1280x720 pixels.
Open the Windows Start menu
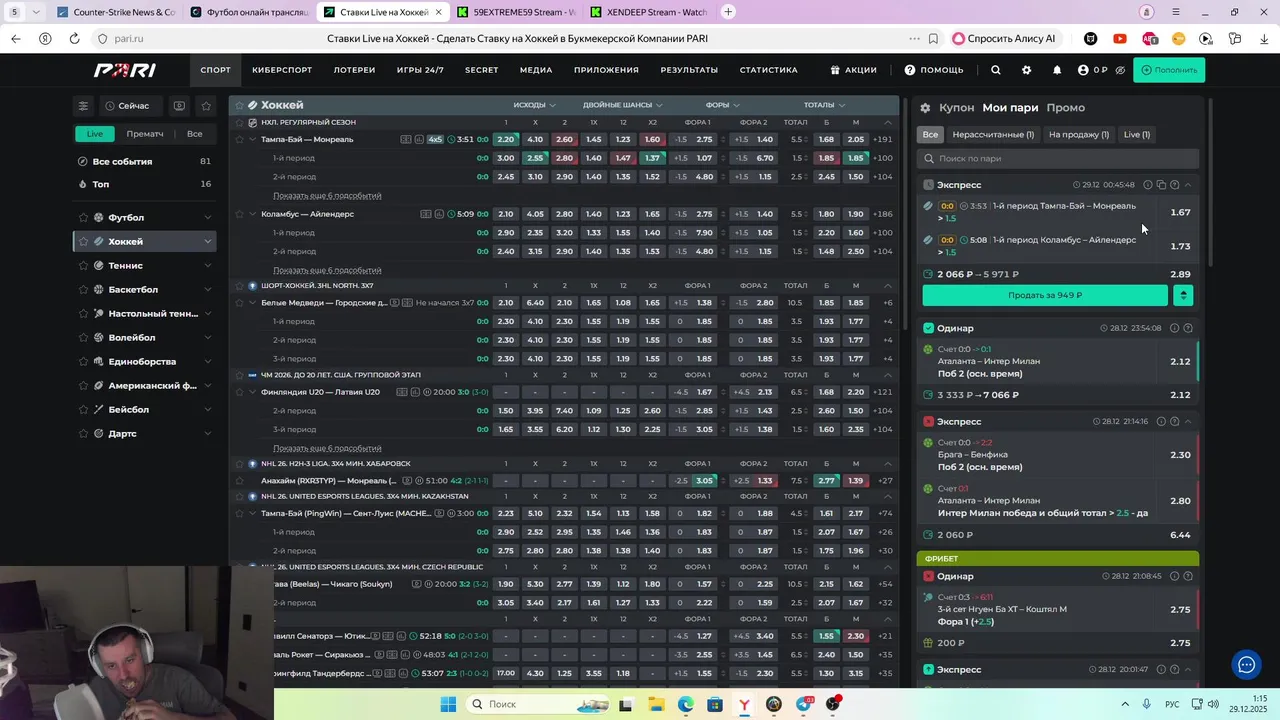[x=447, y=704]
